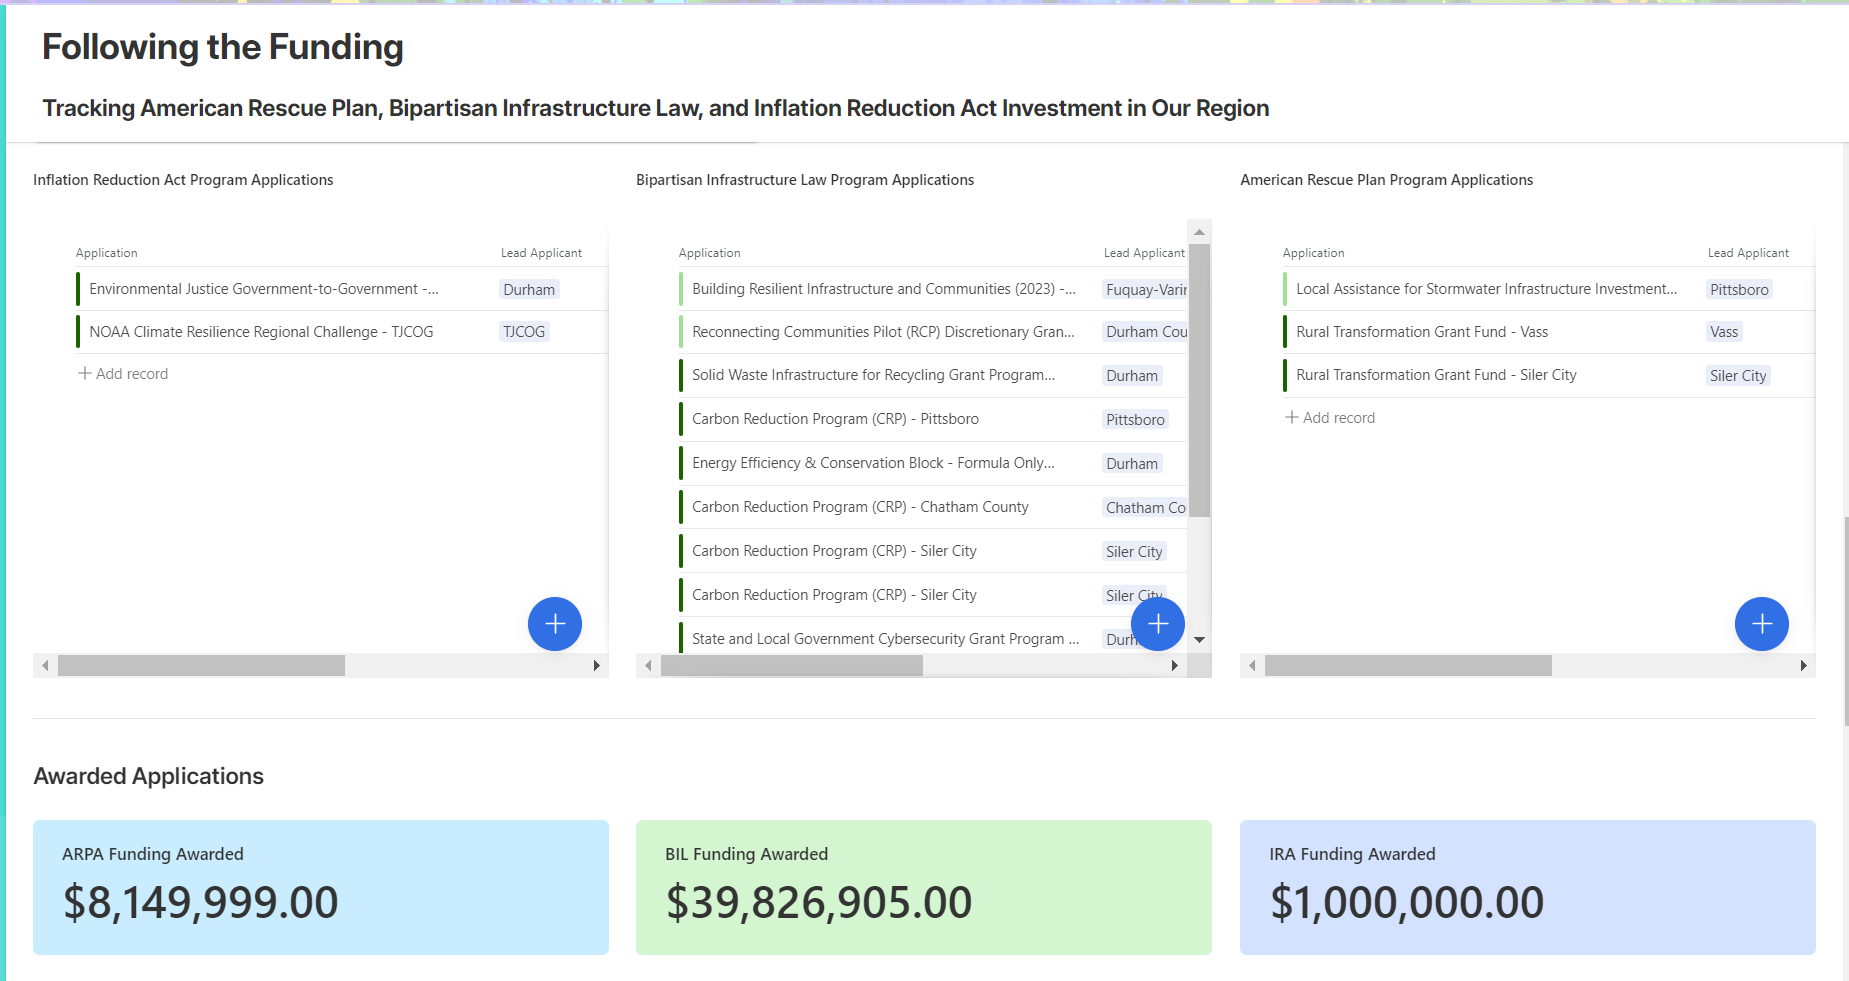Click vertical scrollbar thumb in Bipartisan Infrastructure list
Image resolution: width=1849 pixels, height=981 pixels.
(x=1199, y=380)
